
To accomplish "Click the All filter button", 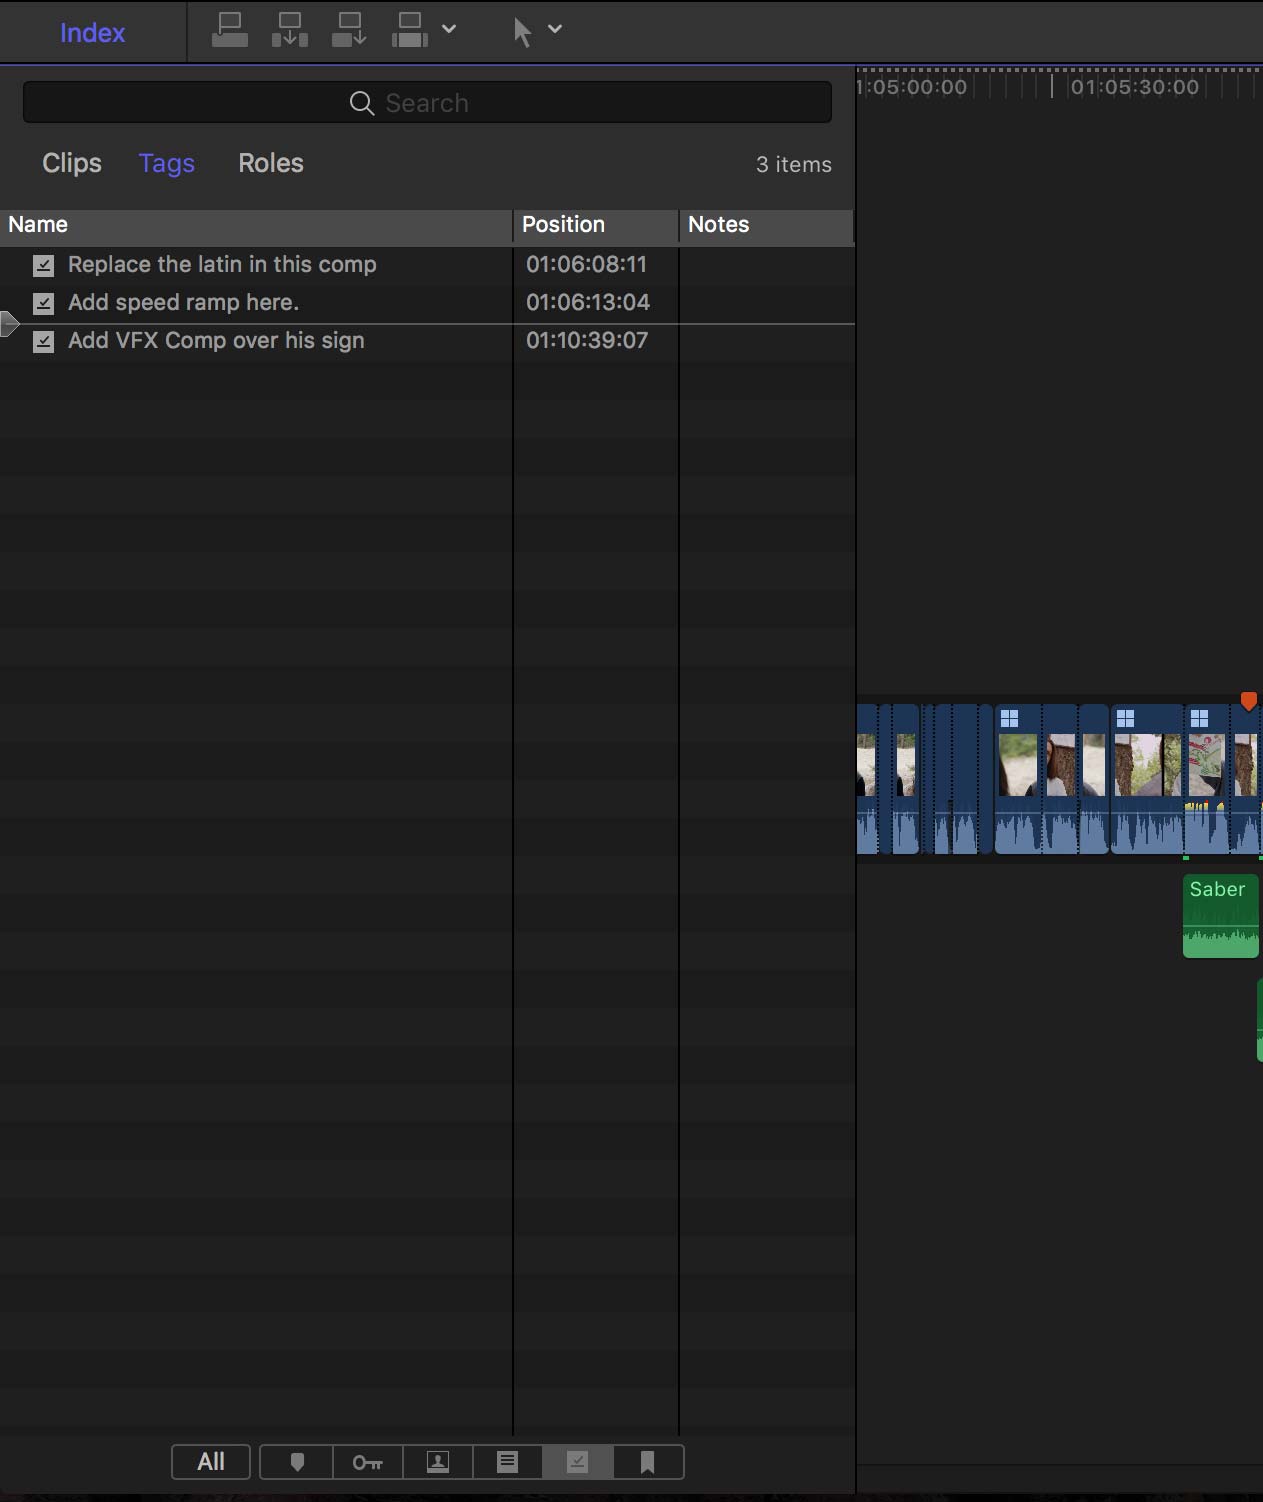I will pos(211,1462).
